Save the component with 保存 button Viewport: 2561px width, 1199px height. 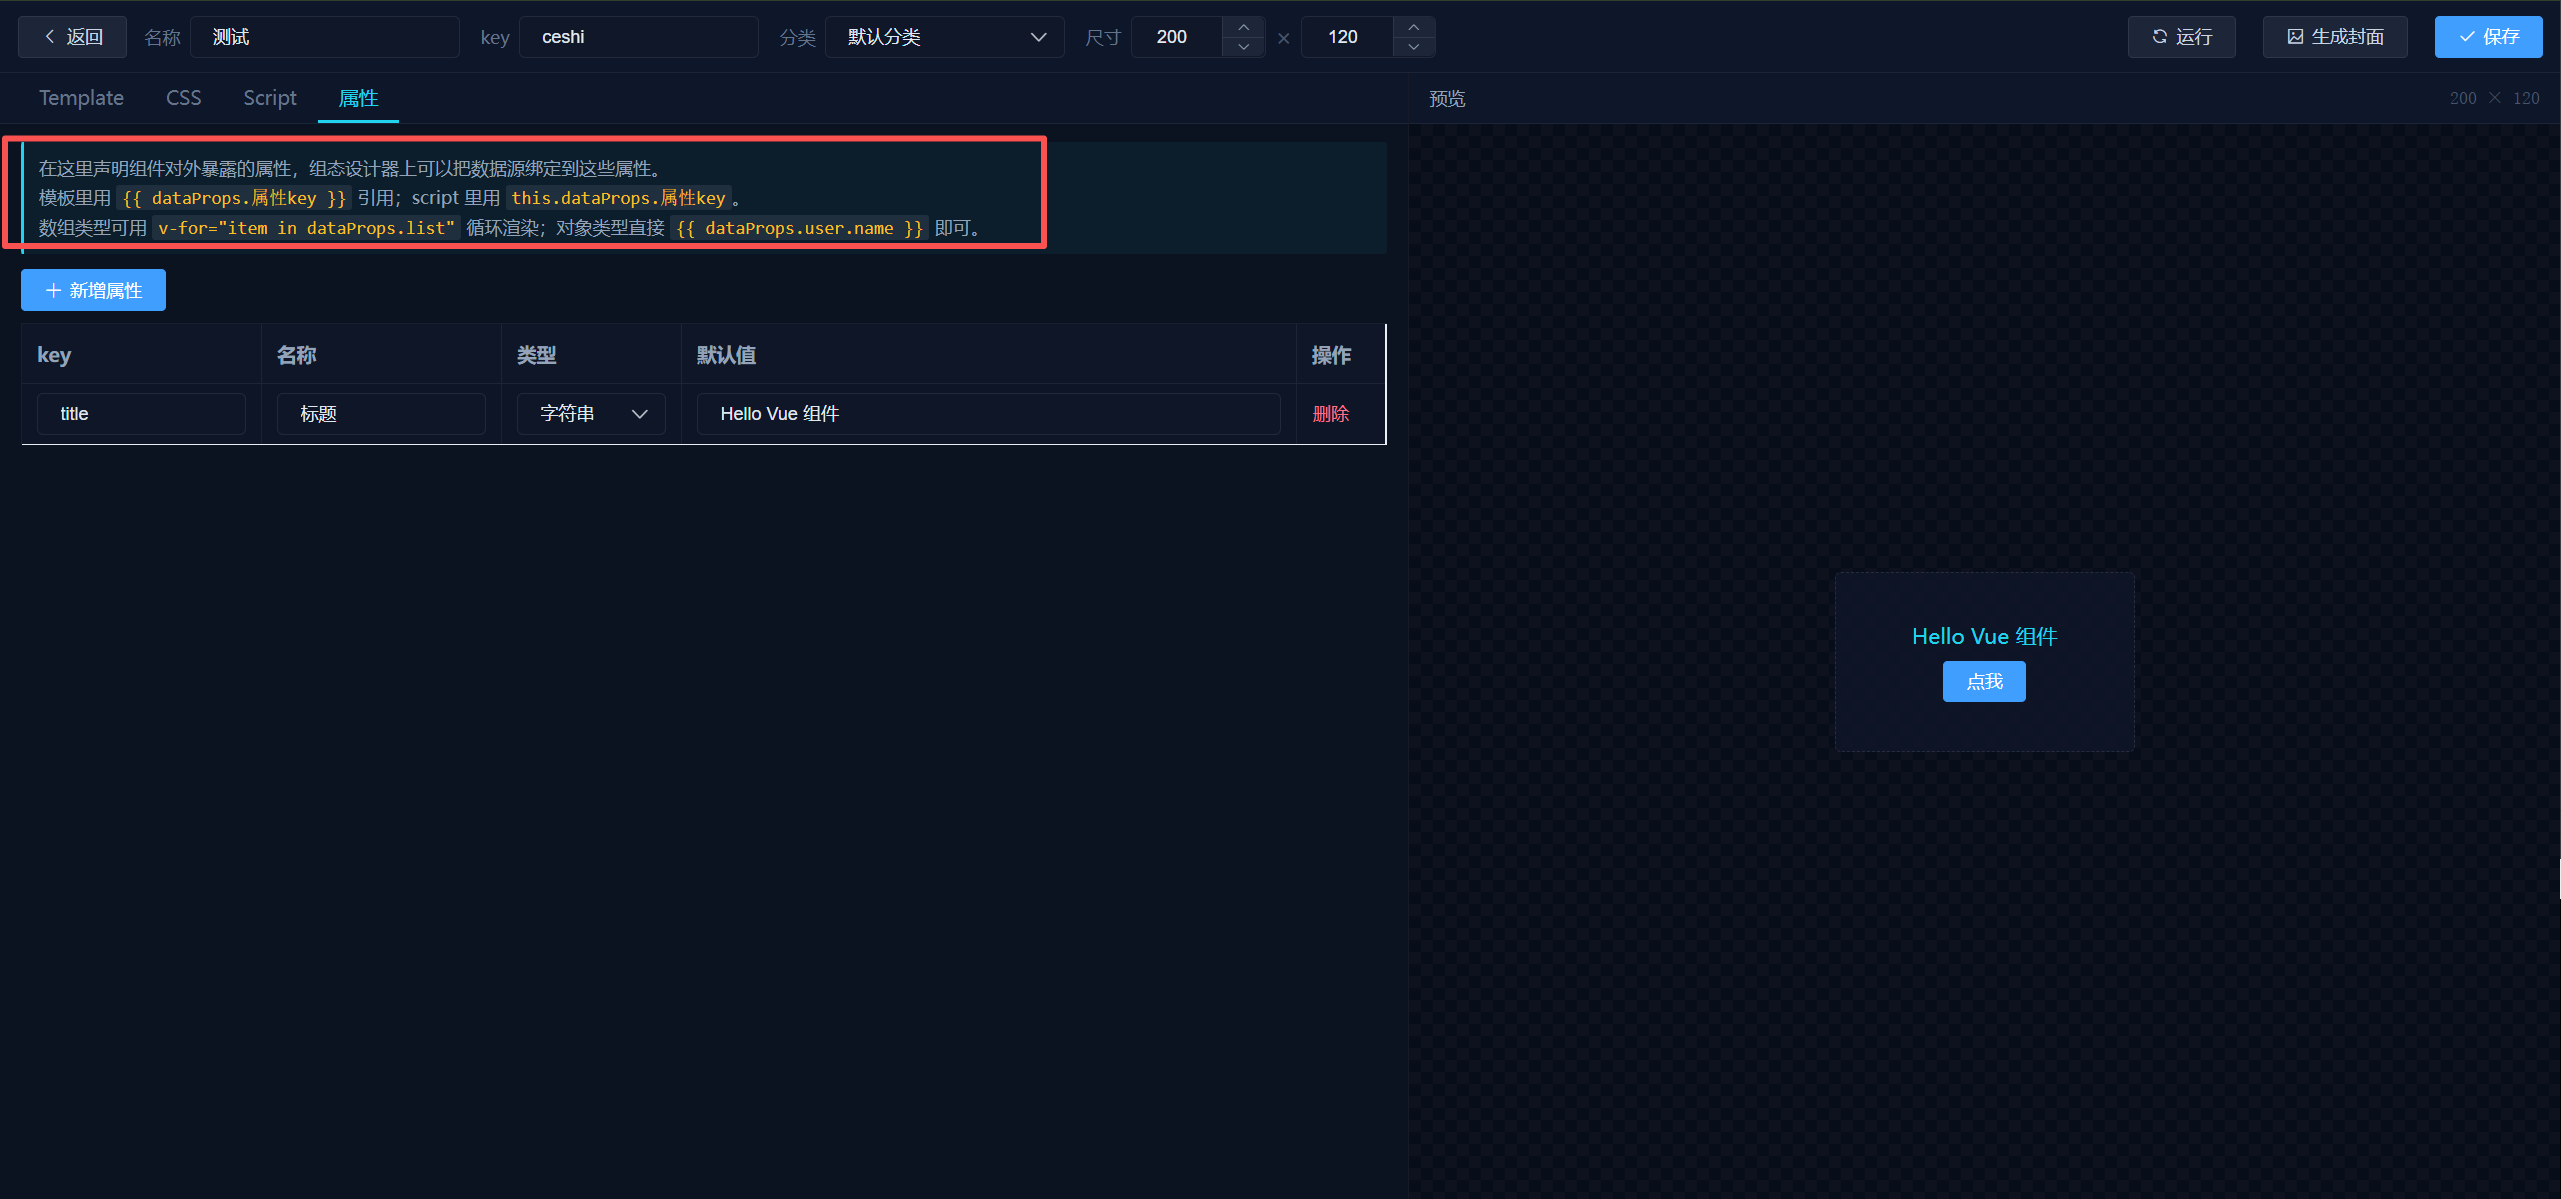[x=2488, y=37]
